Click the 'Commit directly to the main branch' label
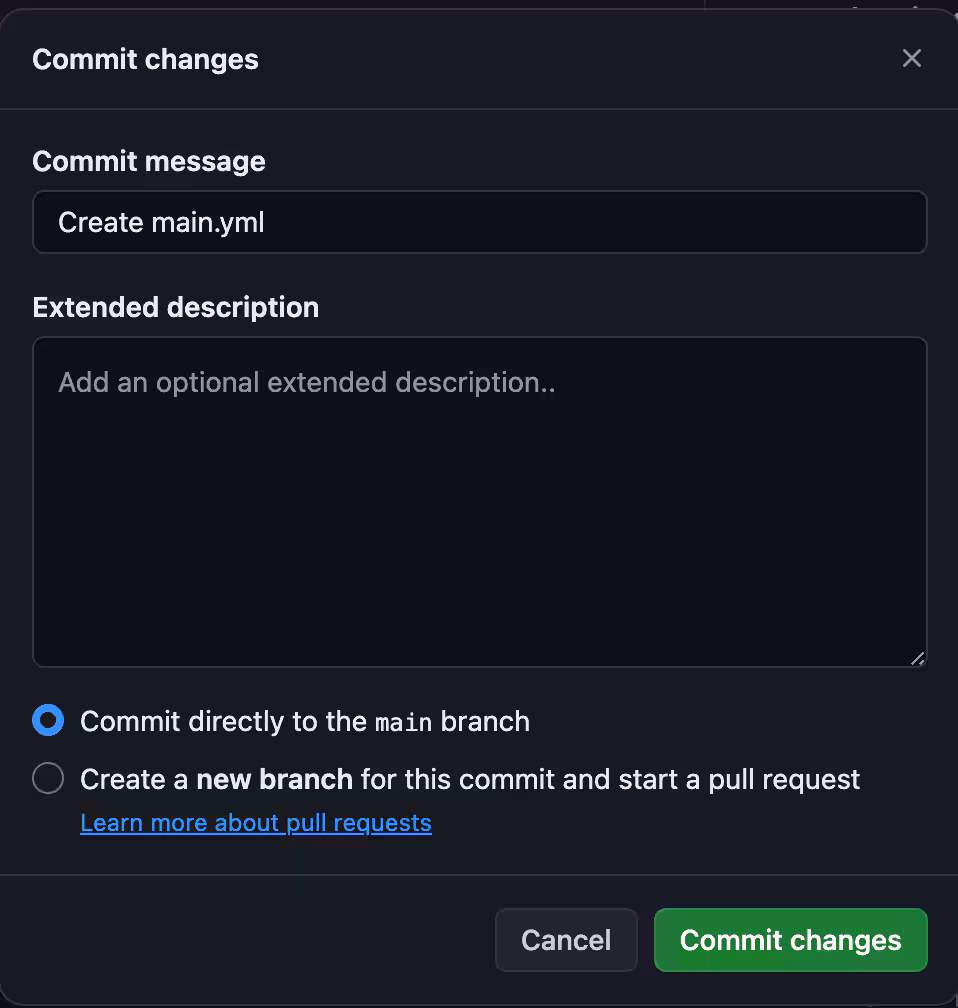Viewport: 958px width, 1008px height. tap(304, 721)
